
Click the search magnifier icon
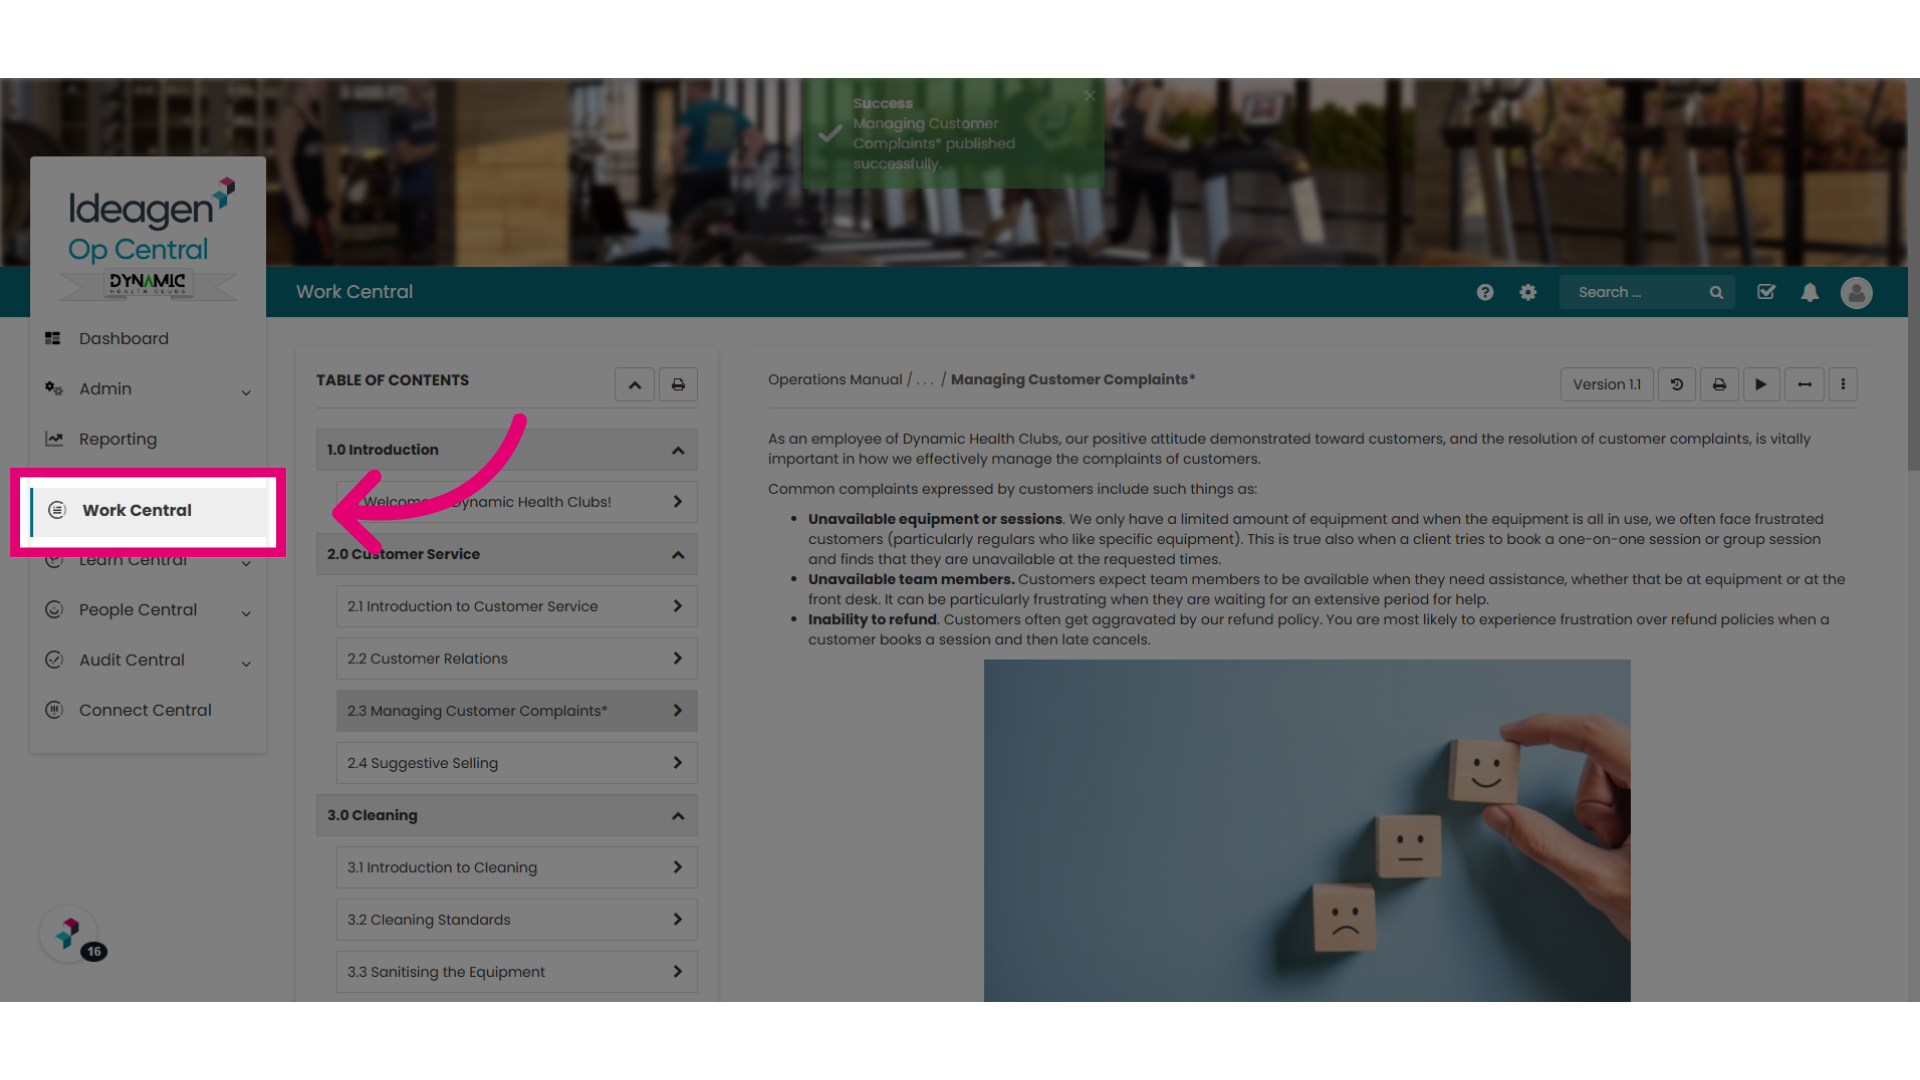coord(1716,292)
